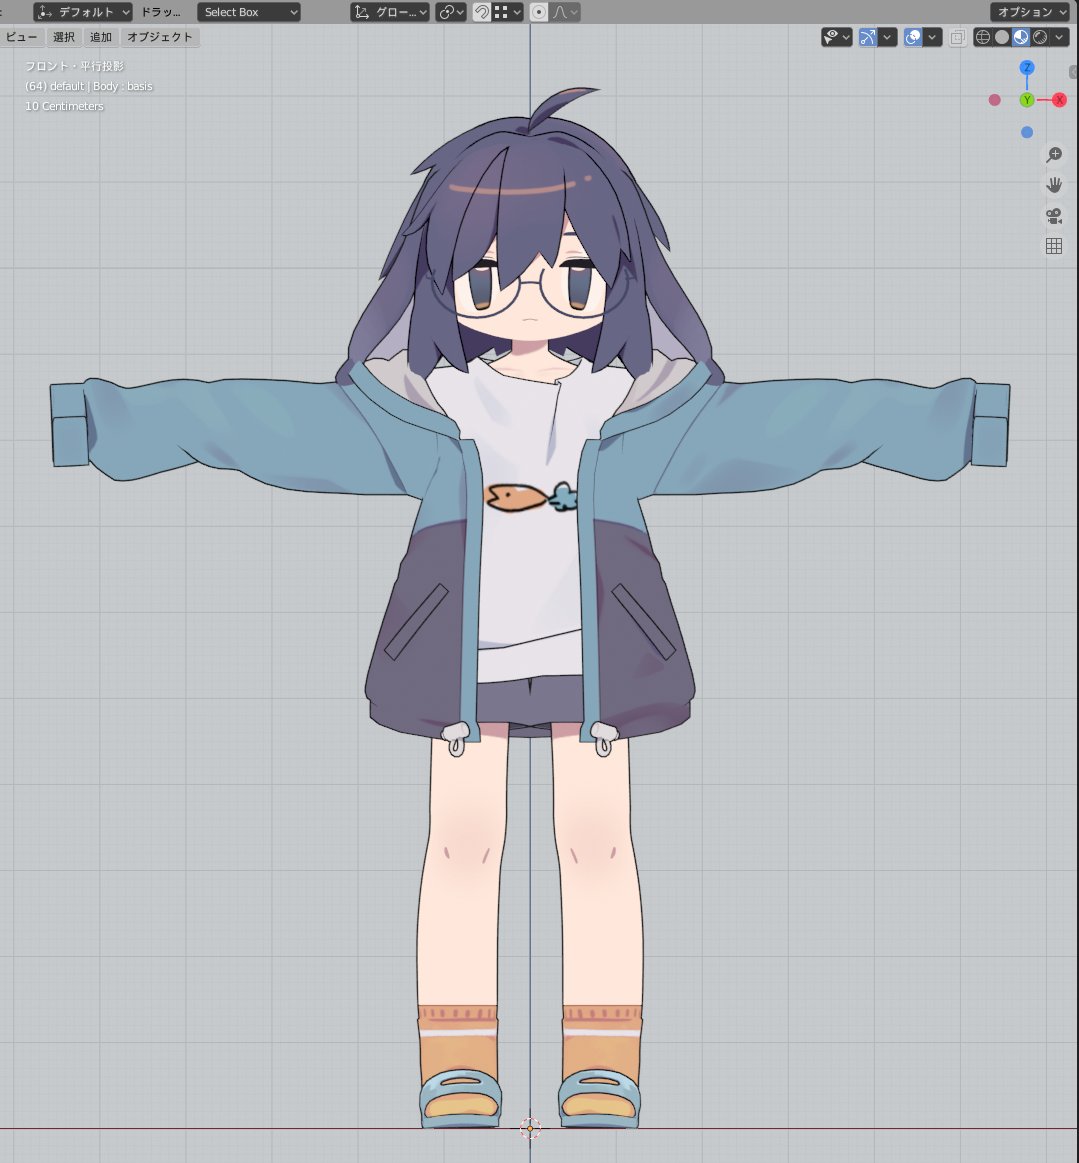Click the 'フロント・平行投影' view label
1079x1163 pixels.
click(74, 66)
